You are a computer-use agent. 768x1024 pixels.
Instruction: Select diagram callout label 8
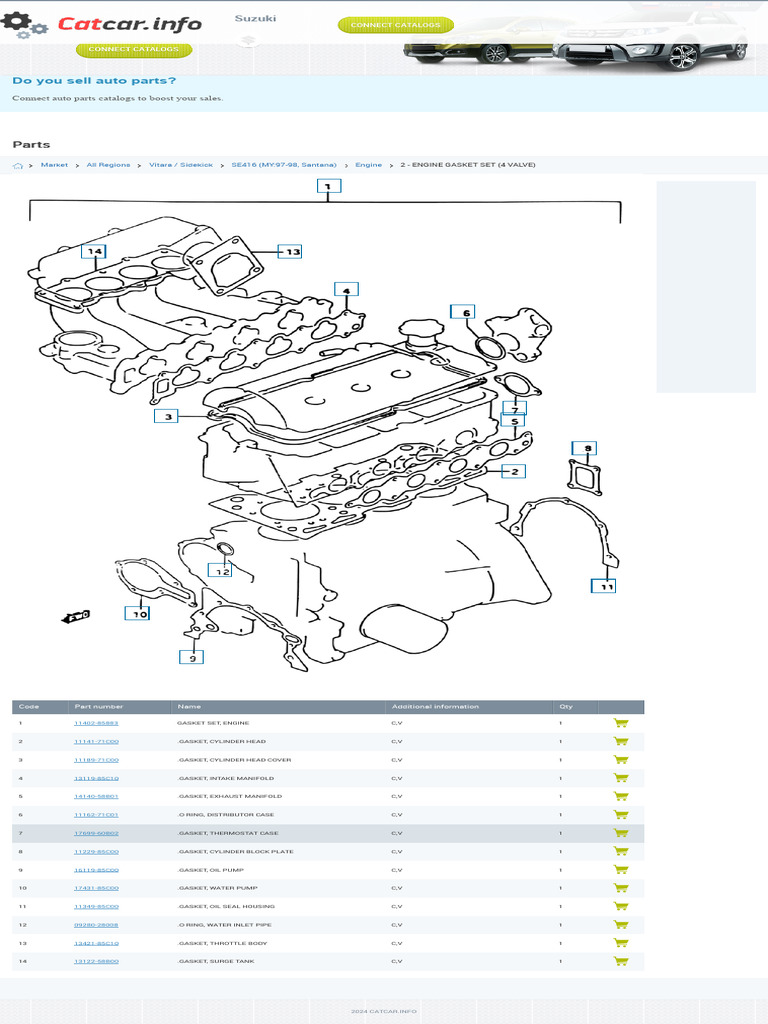point(584,448)
